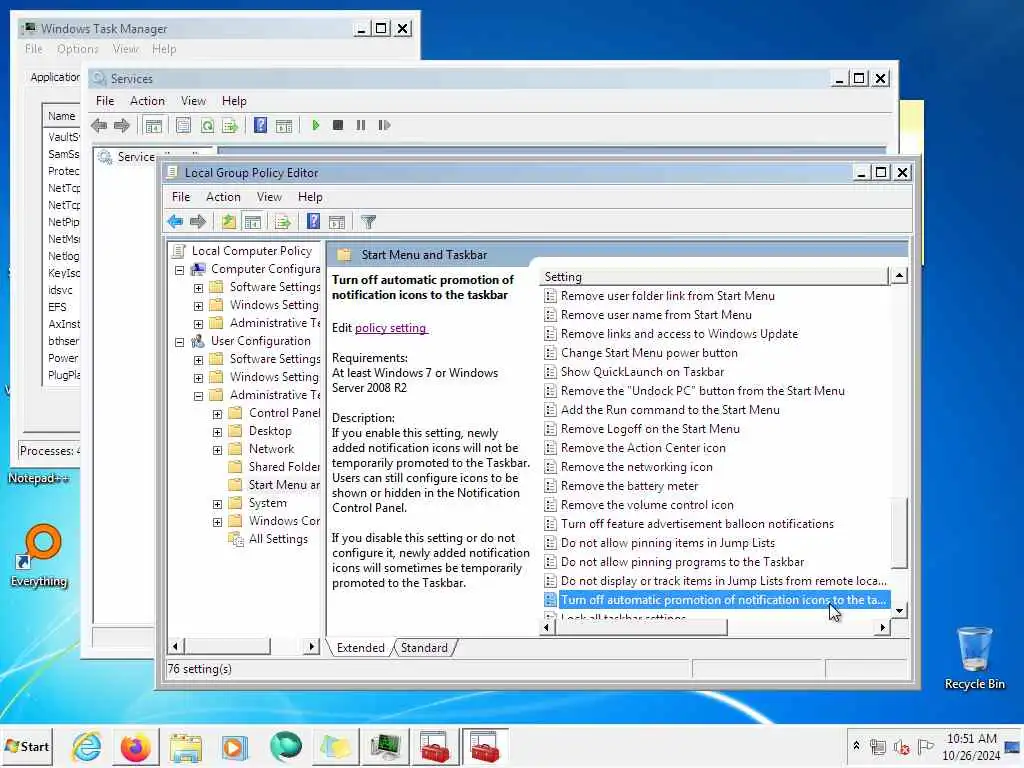Select 'Show QuickLaunch on Taskbar' setting
This screenshot has height=768, width=1024.
[643, 372]
